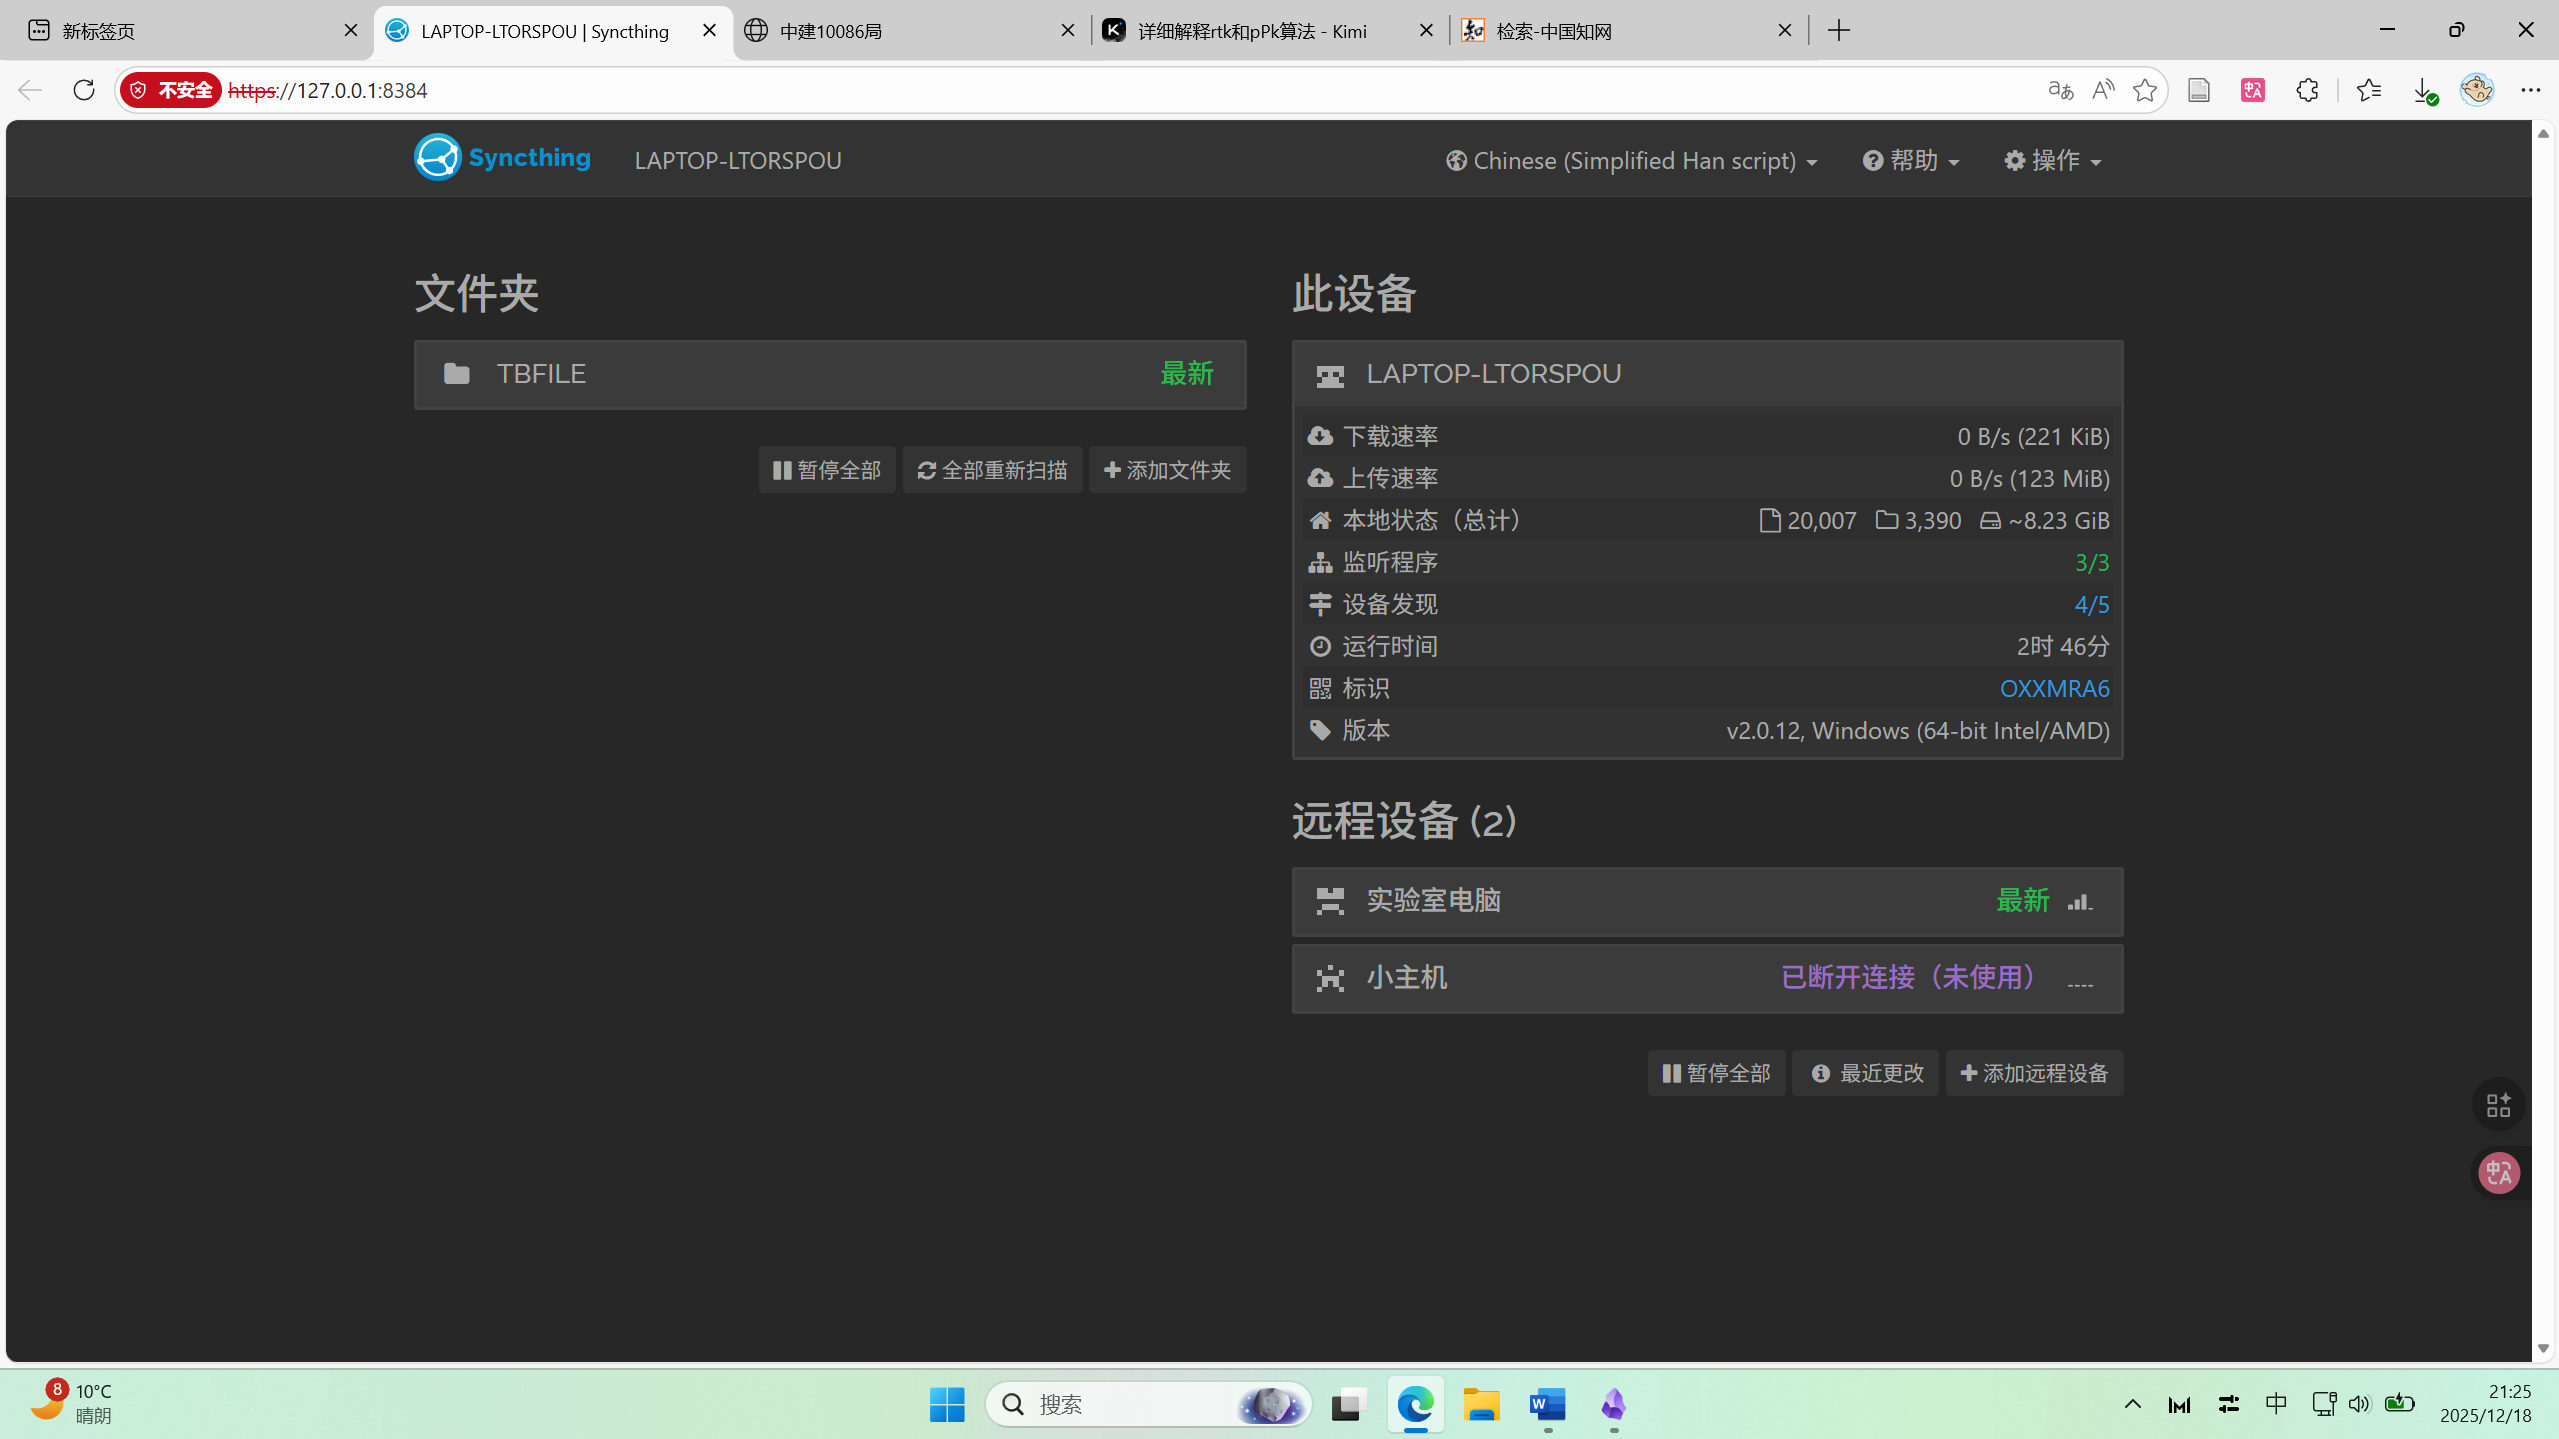Click 全部重新扫描 to rescan all folders

point(992,470)
